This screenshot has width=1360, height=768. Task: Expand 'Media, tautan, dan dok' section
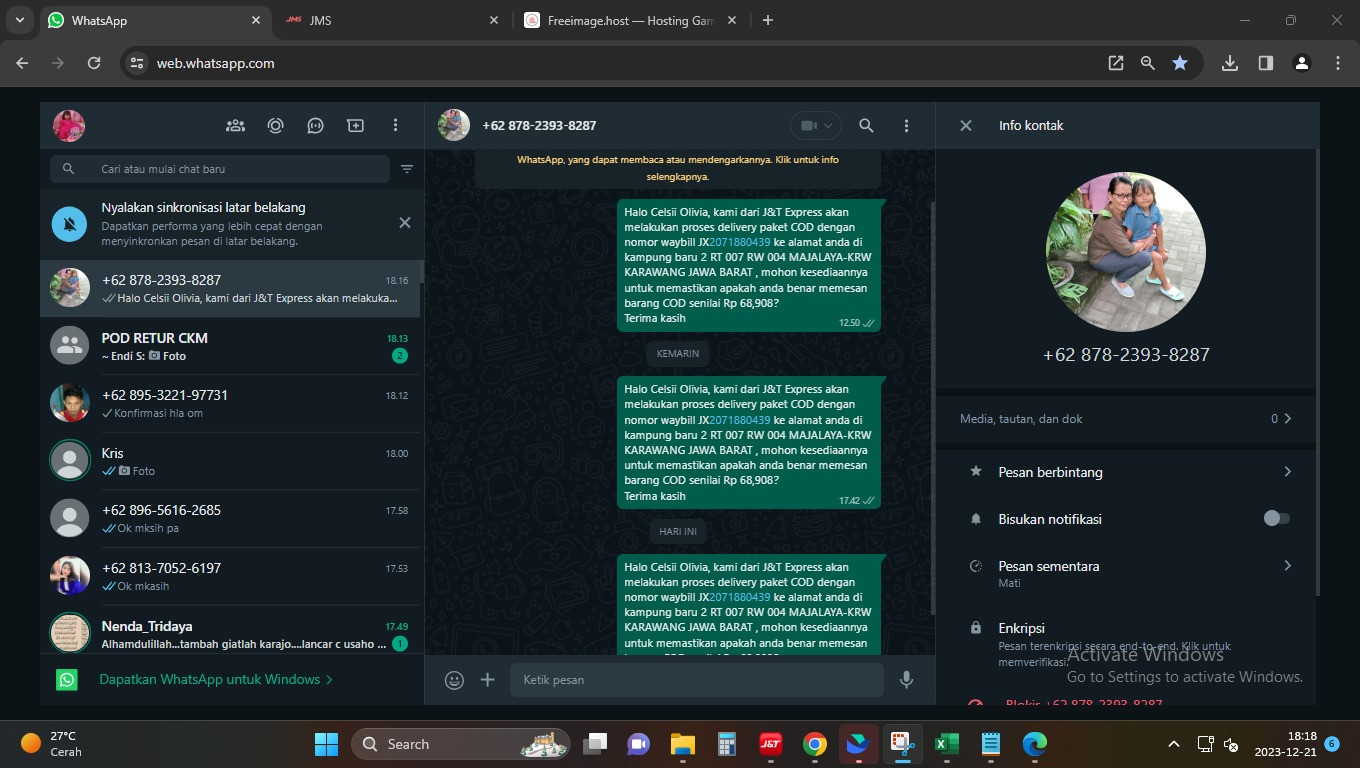(x=1126, y=419)
